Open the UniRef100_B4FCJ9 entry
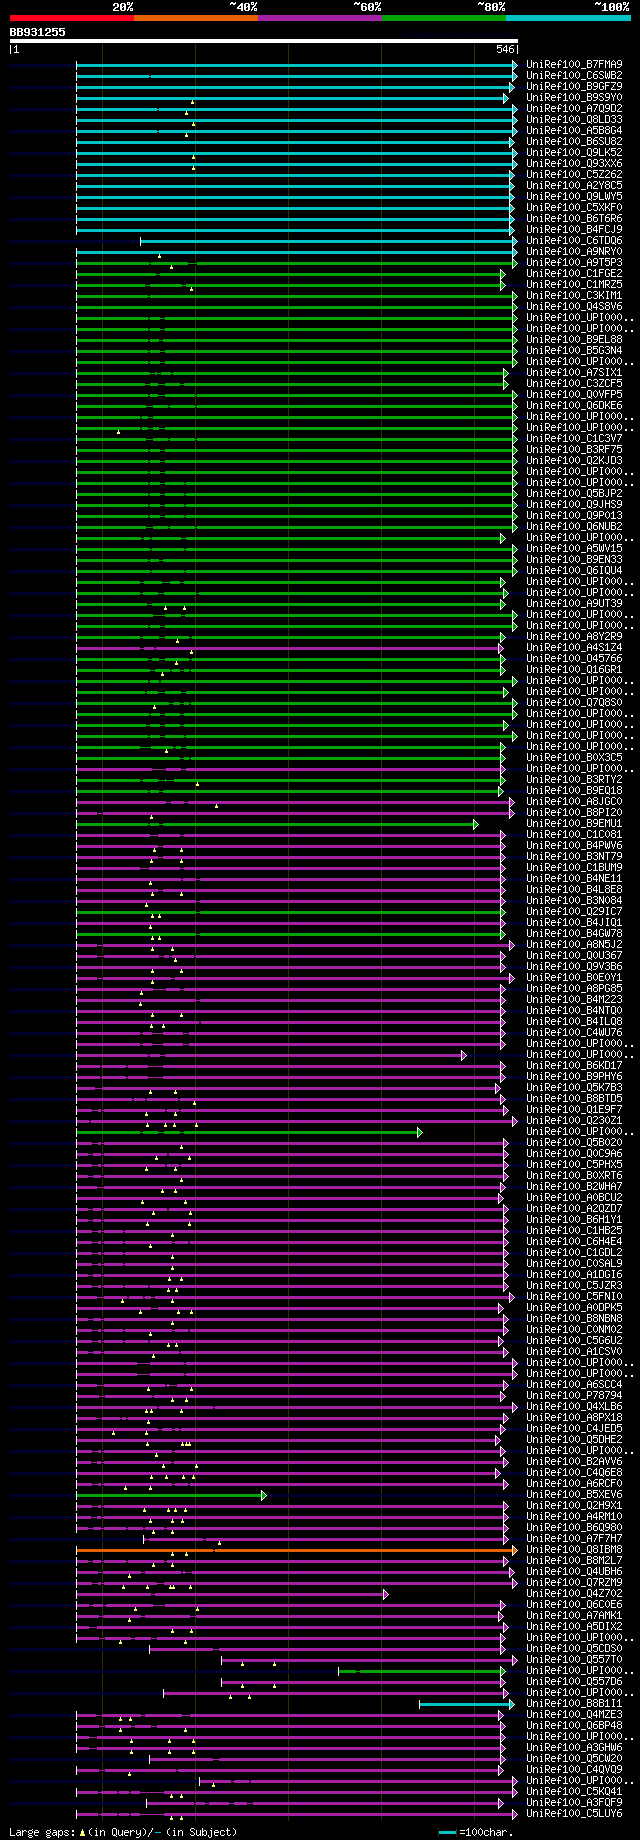 click(574, 230)
